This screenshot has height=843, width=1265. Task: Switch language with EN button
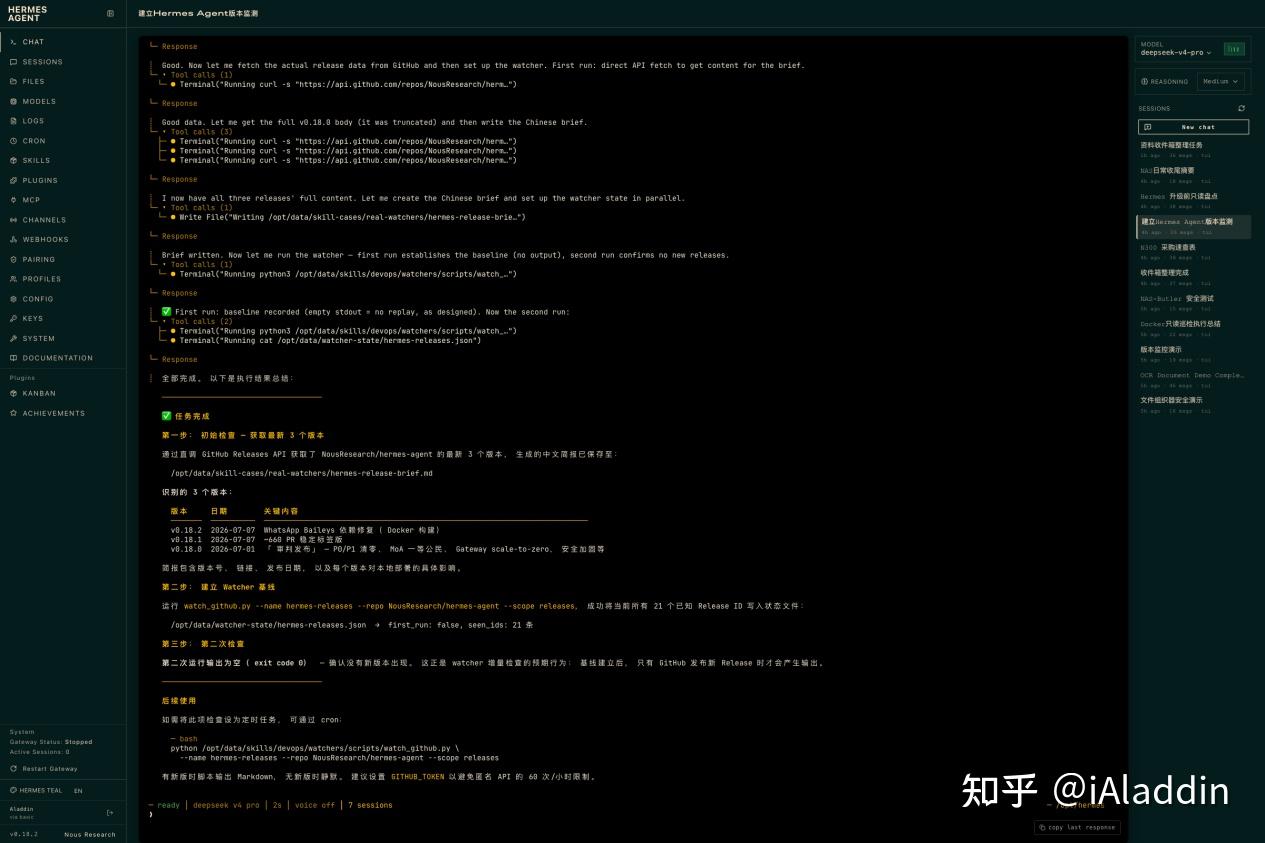click(x=78, y=790)
